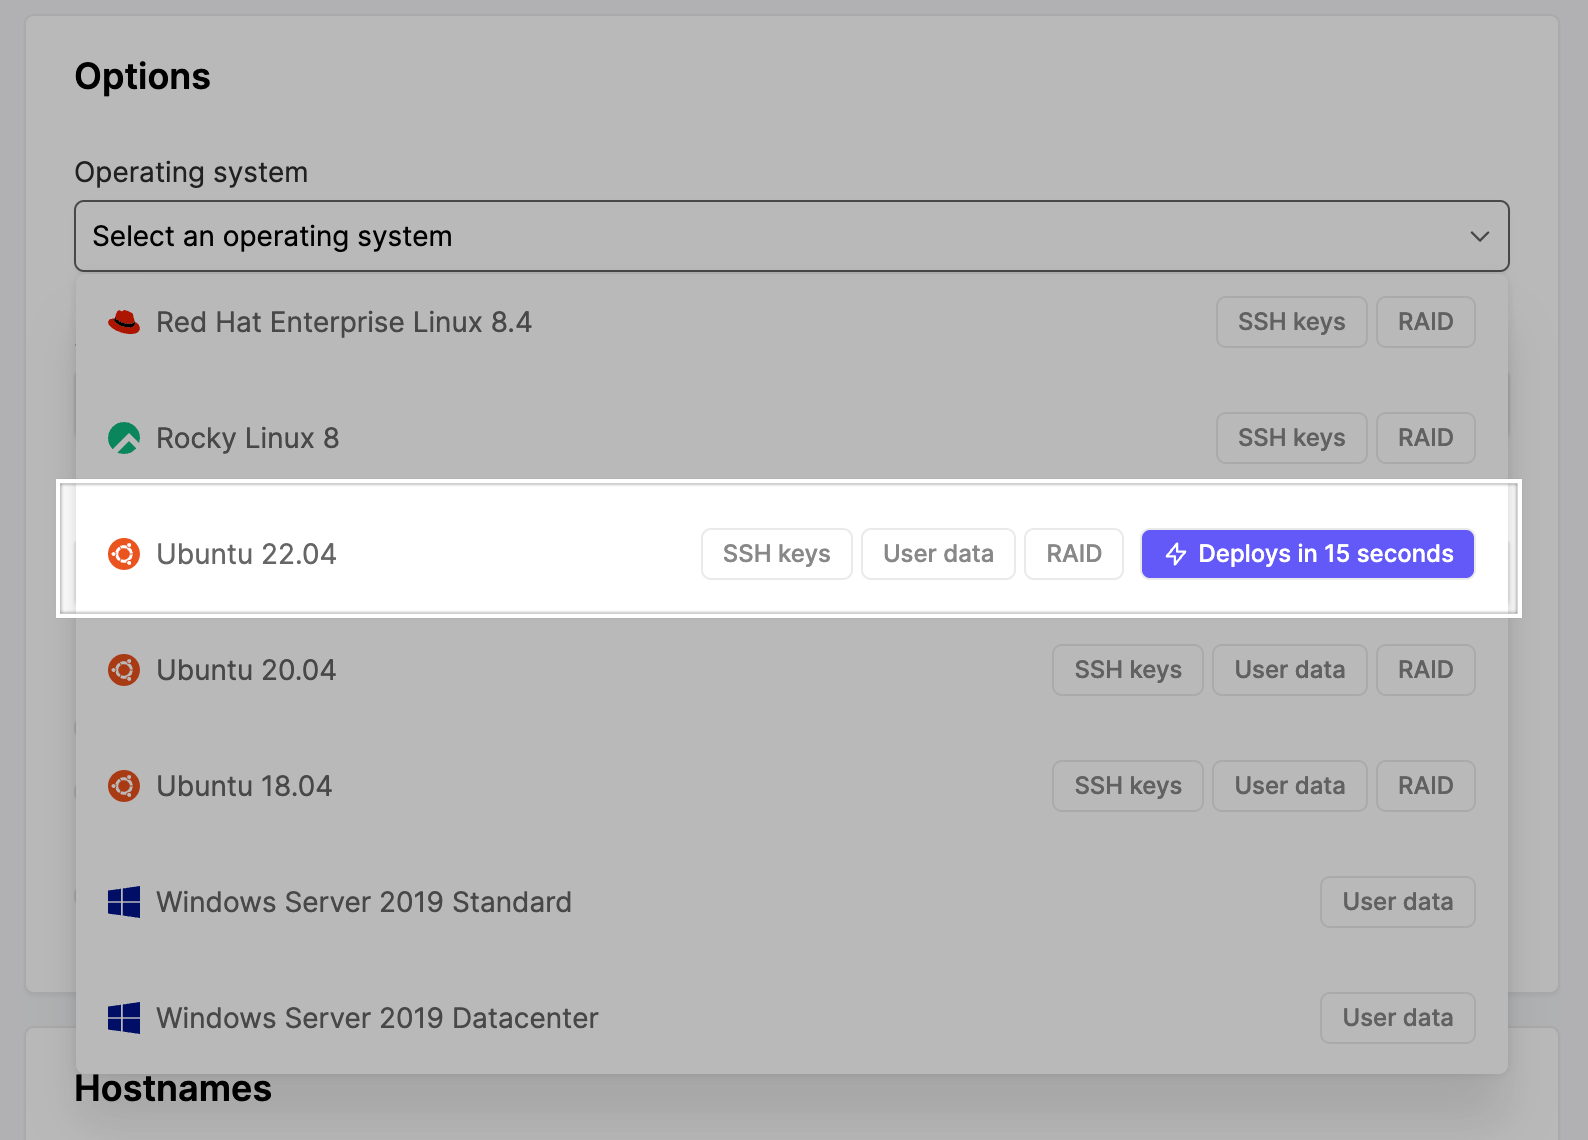Click the Red Hat logo icon
This screenshot has height=1140, width=1588.
click(x=124, y=322)
